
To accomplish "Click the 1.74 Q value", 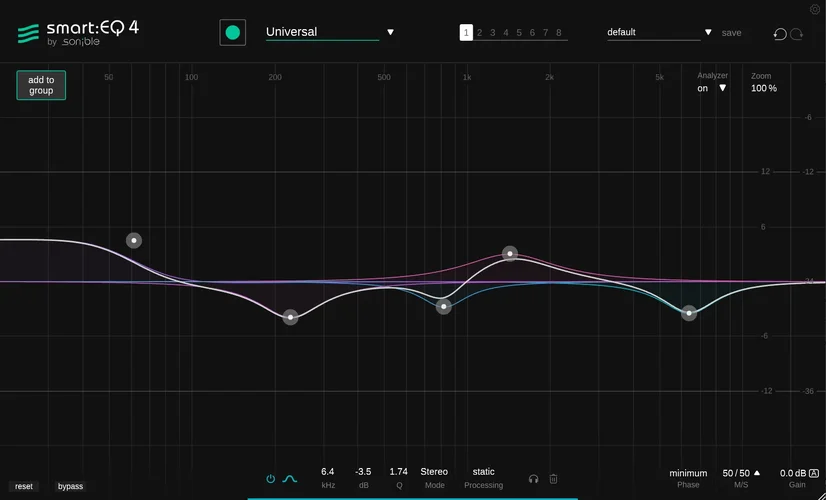I will [398, 472].
